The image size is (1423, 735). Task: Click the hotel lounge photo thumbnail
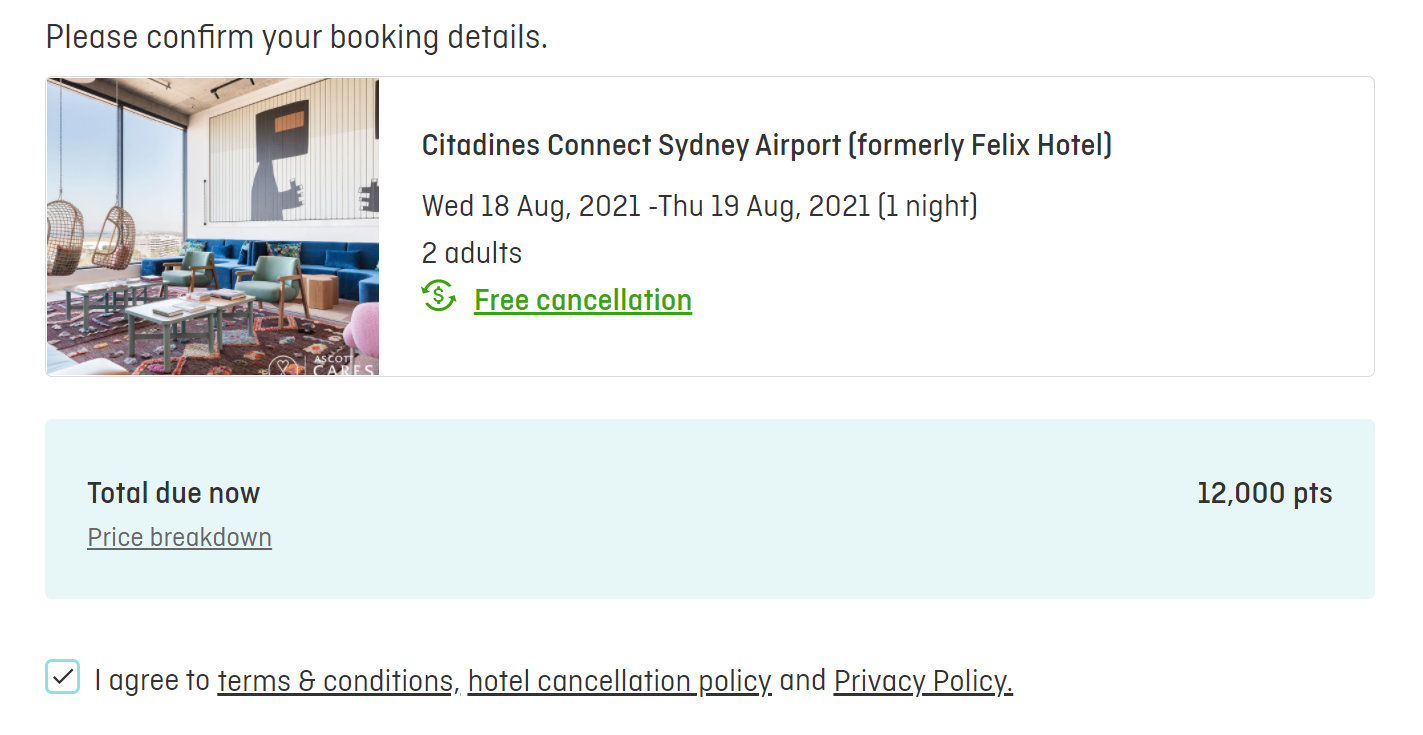pos(212,227)
